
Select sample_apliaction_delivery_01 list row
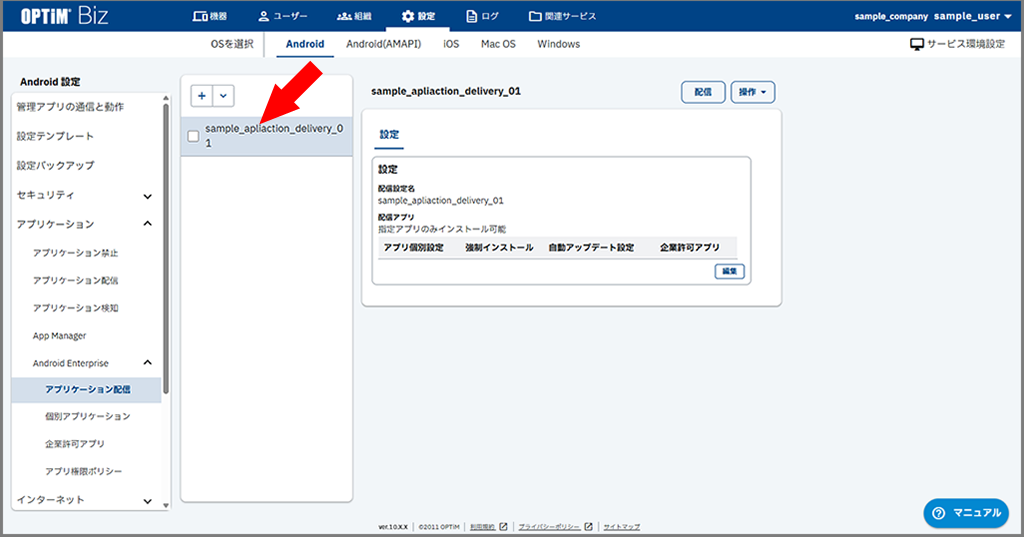(x=266, y=136)
